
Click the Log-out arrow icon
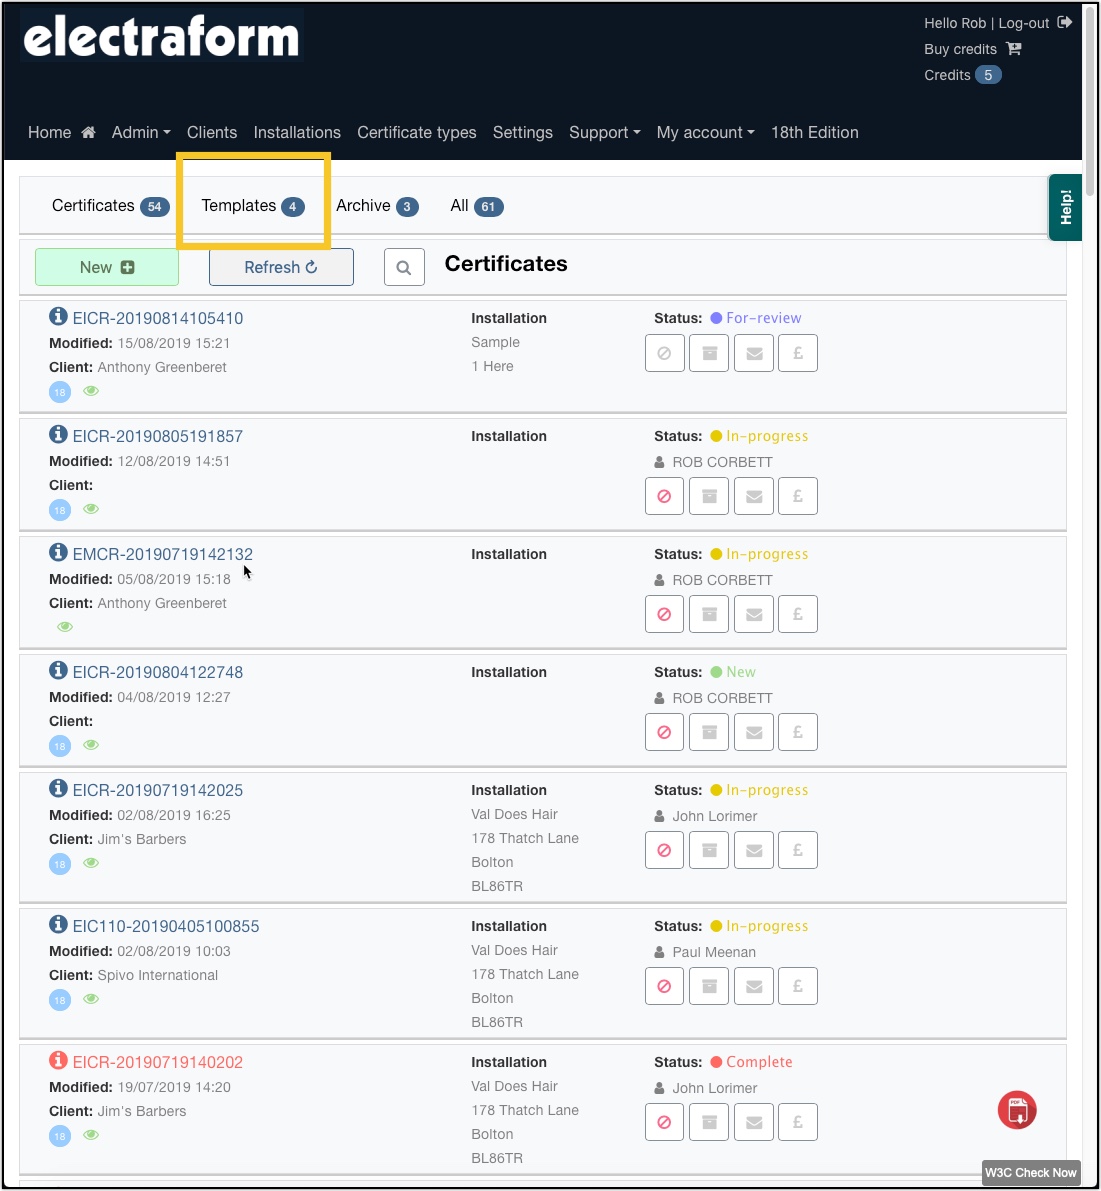click(x=1065, y=22)
